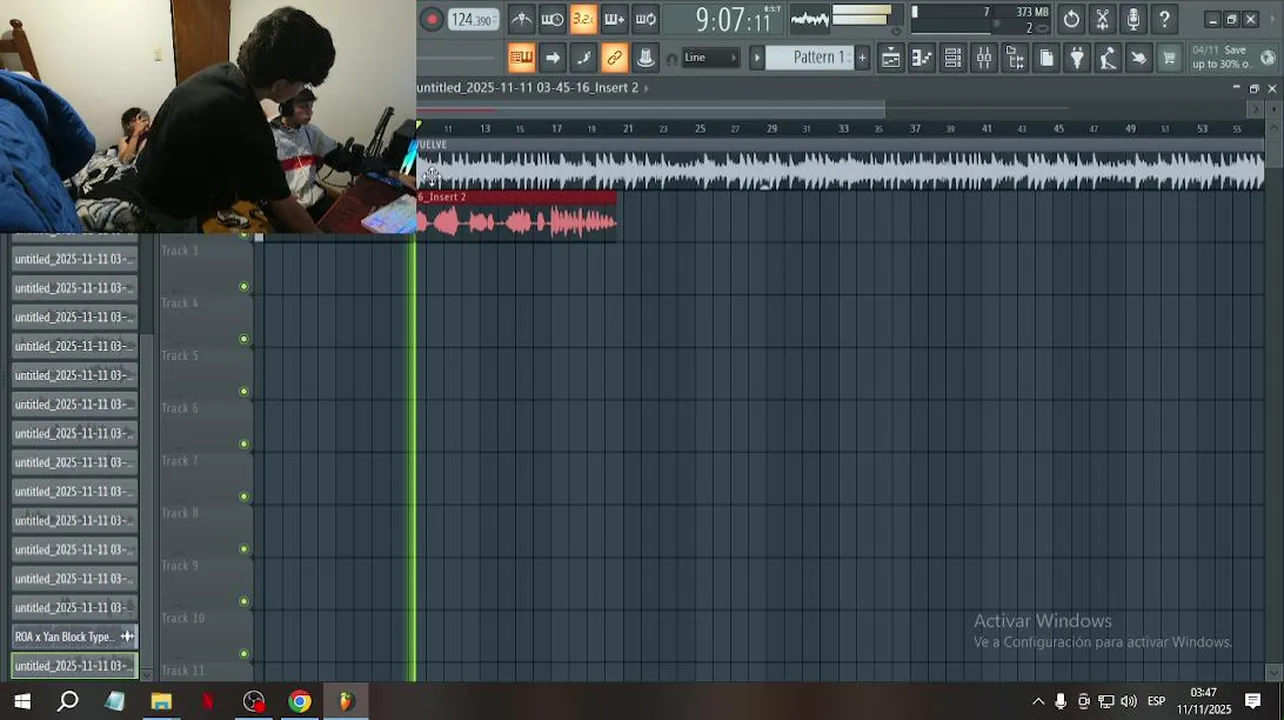Click the global snap magnet icon
This screenshot has width=1284, height=720.
(x=672, y=59)
